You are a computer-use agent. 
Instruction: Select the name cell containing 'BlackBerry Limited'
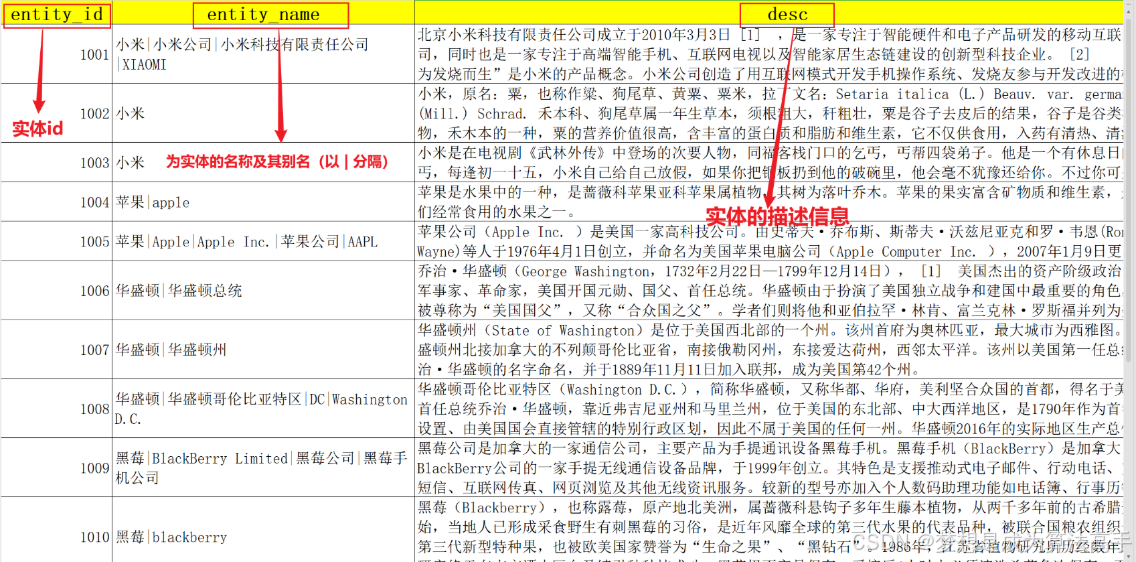[x=264, y=467]
